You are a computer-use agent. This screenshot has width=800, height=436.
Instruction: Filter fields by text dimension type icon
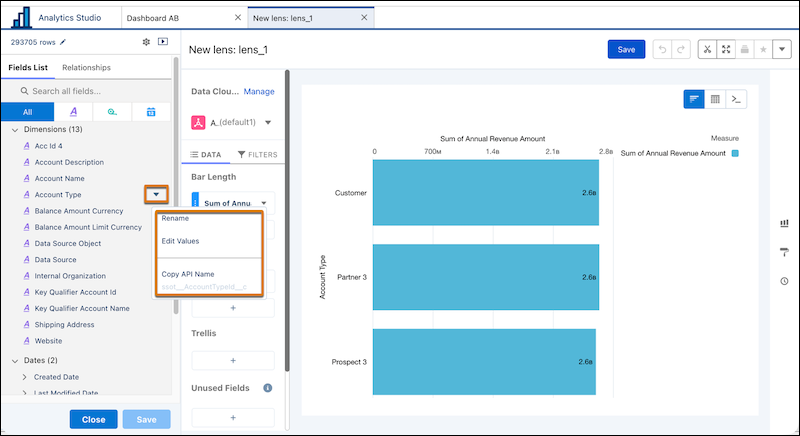[73, 112]
